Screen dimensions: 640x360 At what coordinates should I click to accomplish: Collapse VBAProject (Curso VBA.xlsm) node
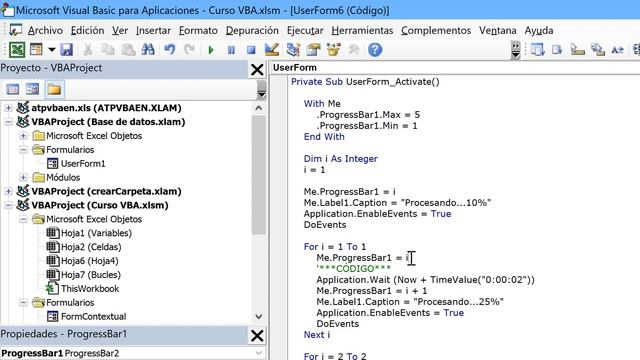pyautogui.click(x=8, y=205)
